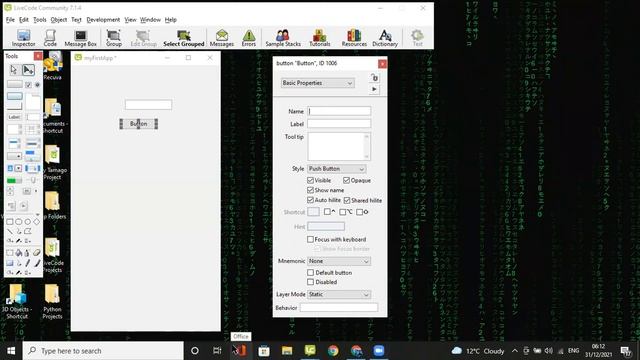Click the lock icon in the property inspector
The width and height of the screenshot is (640, 360).
[374, 78]
